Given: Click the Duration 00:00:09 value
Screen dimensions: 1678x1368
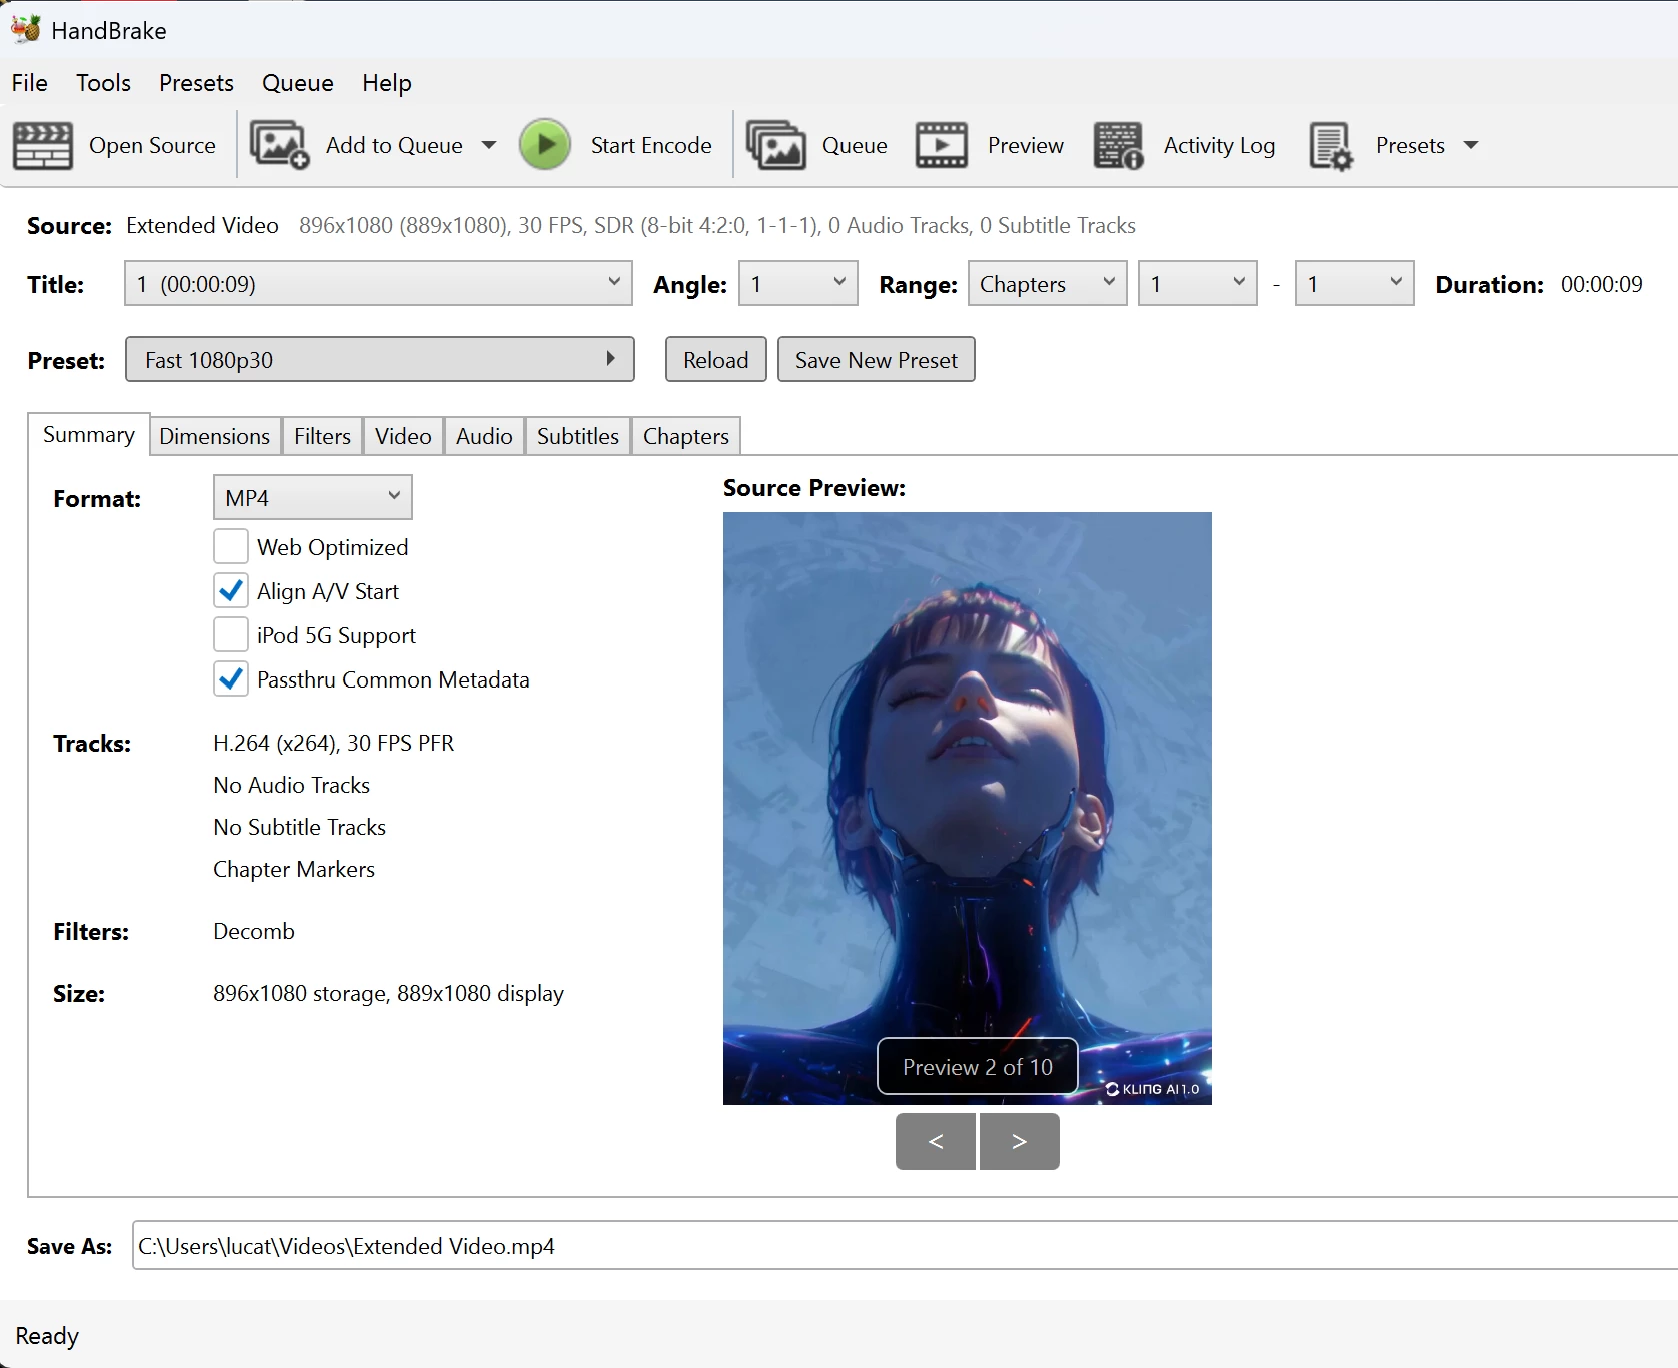Looking at the screenshot, I should (1602, 284).
